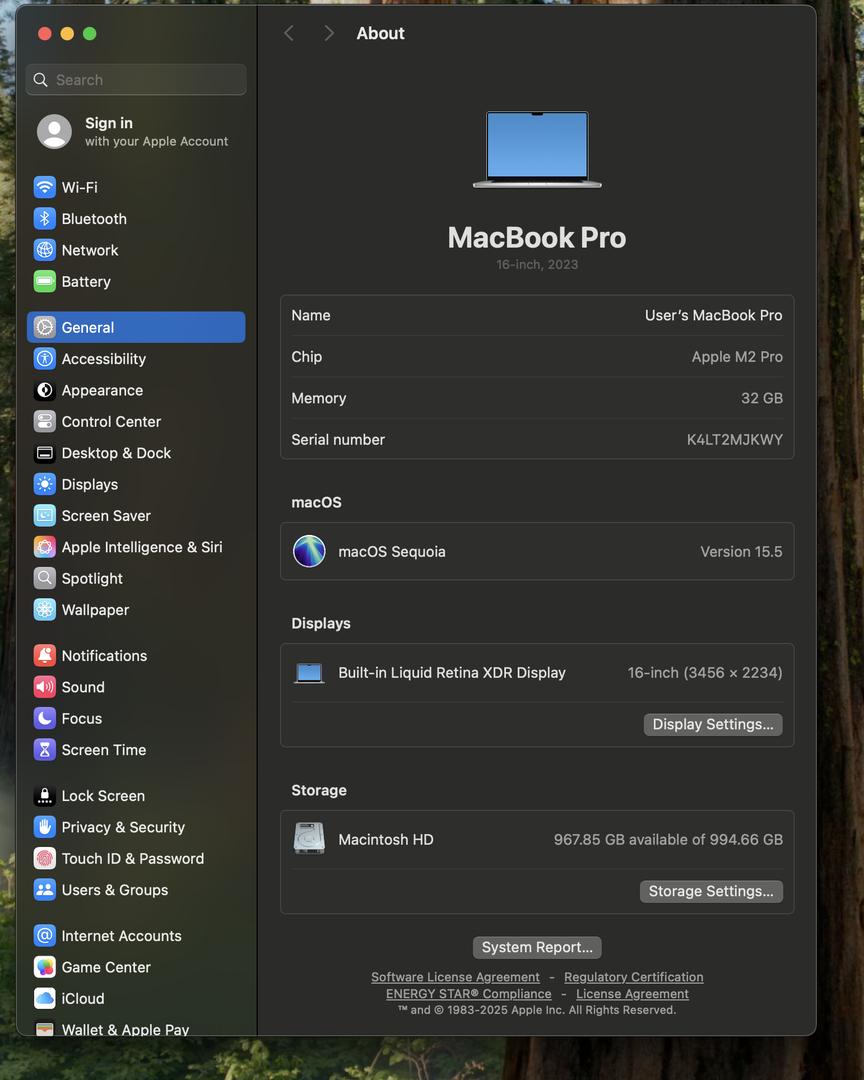This screenshot has width=864, height=1080.
Task: Select Desktop & Dock sidebar item
Action: point(116,453)
